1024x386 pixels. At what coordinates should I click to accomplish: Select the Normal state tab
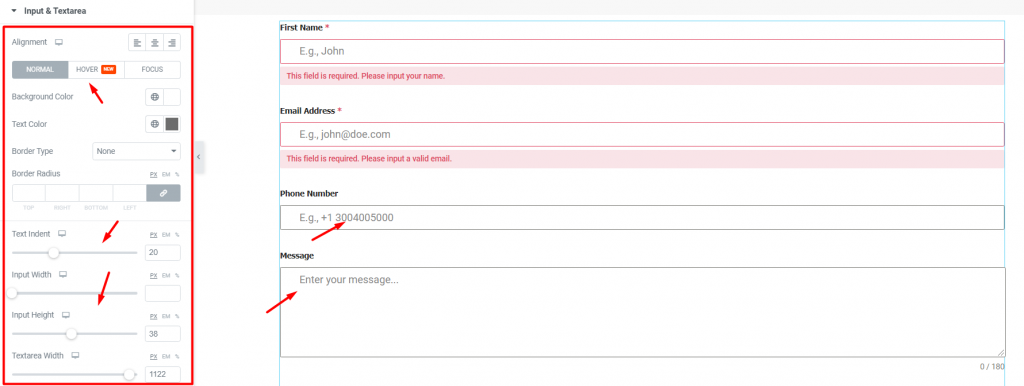coord(40,69)
